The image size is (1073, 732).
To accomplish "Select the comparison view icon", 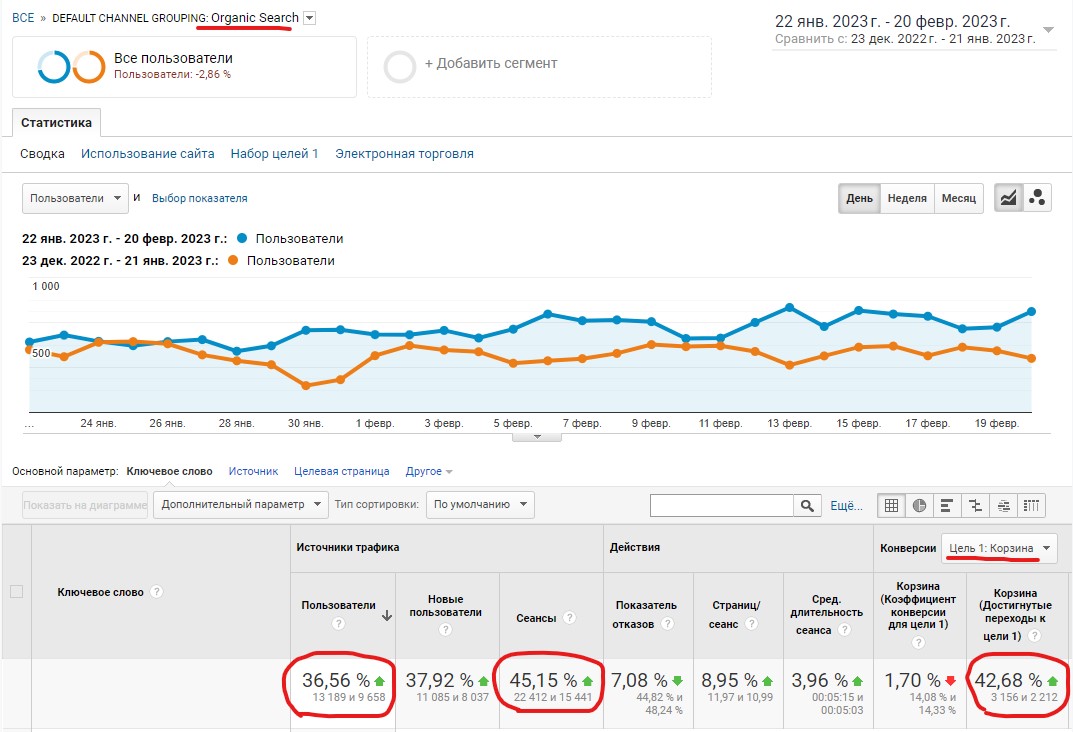I will pyautogui.click(x=975, y=506).
